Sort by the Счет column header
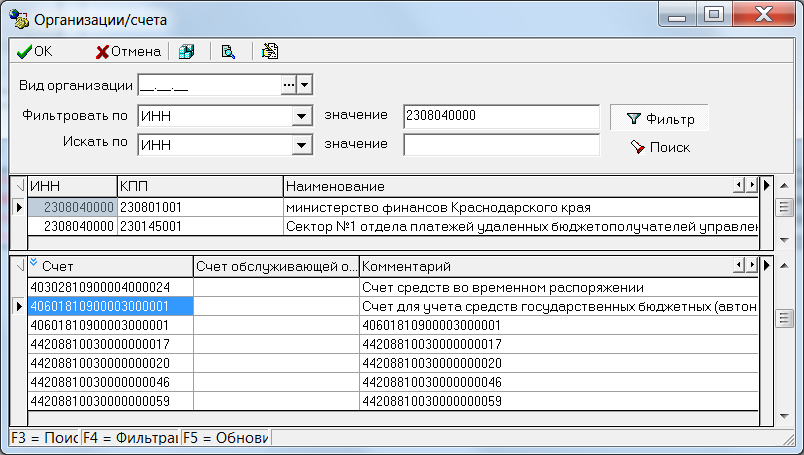 pyautogui.click(x=110, y=266)
